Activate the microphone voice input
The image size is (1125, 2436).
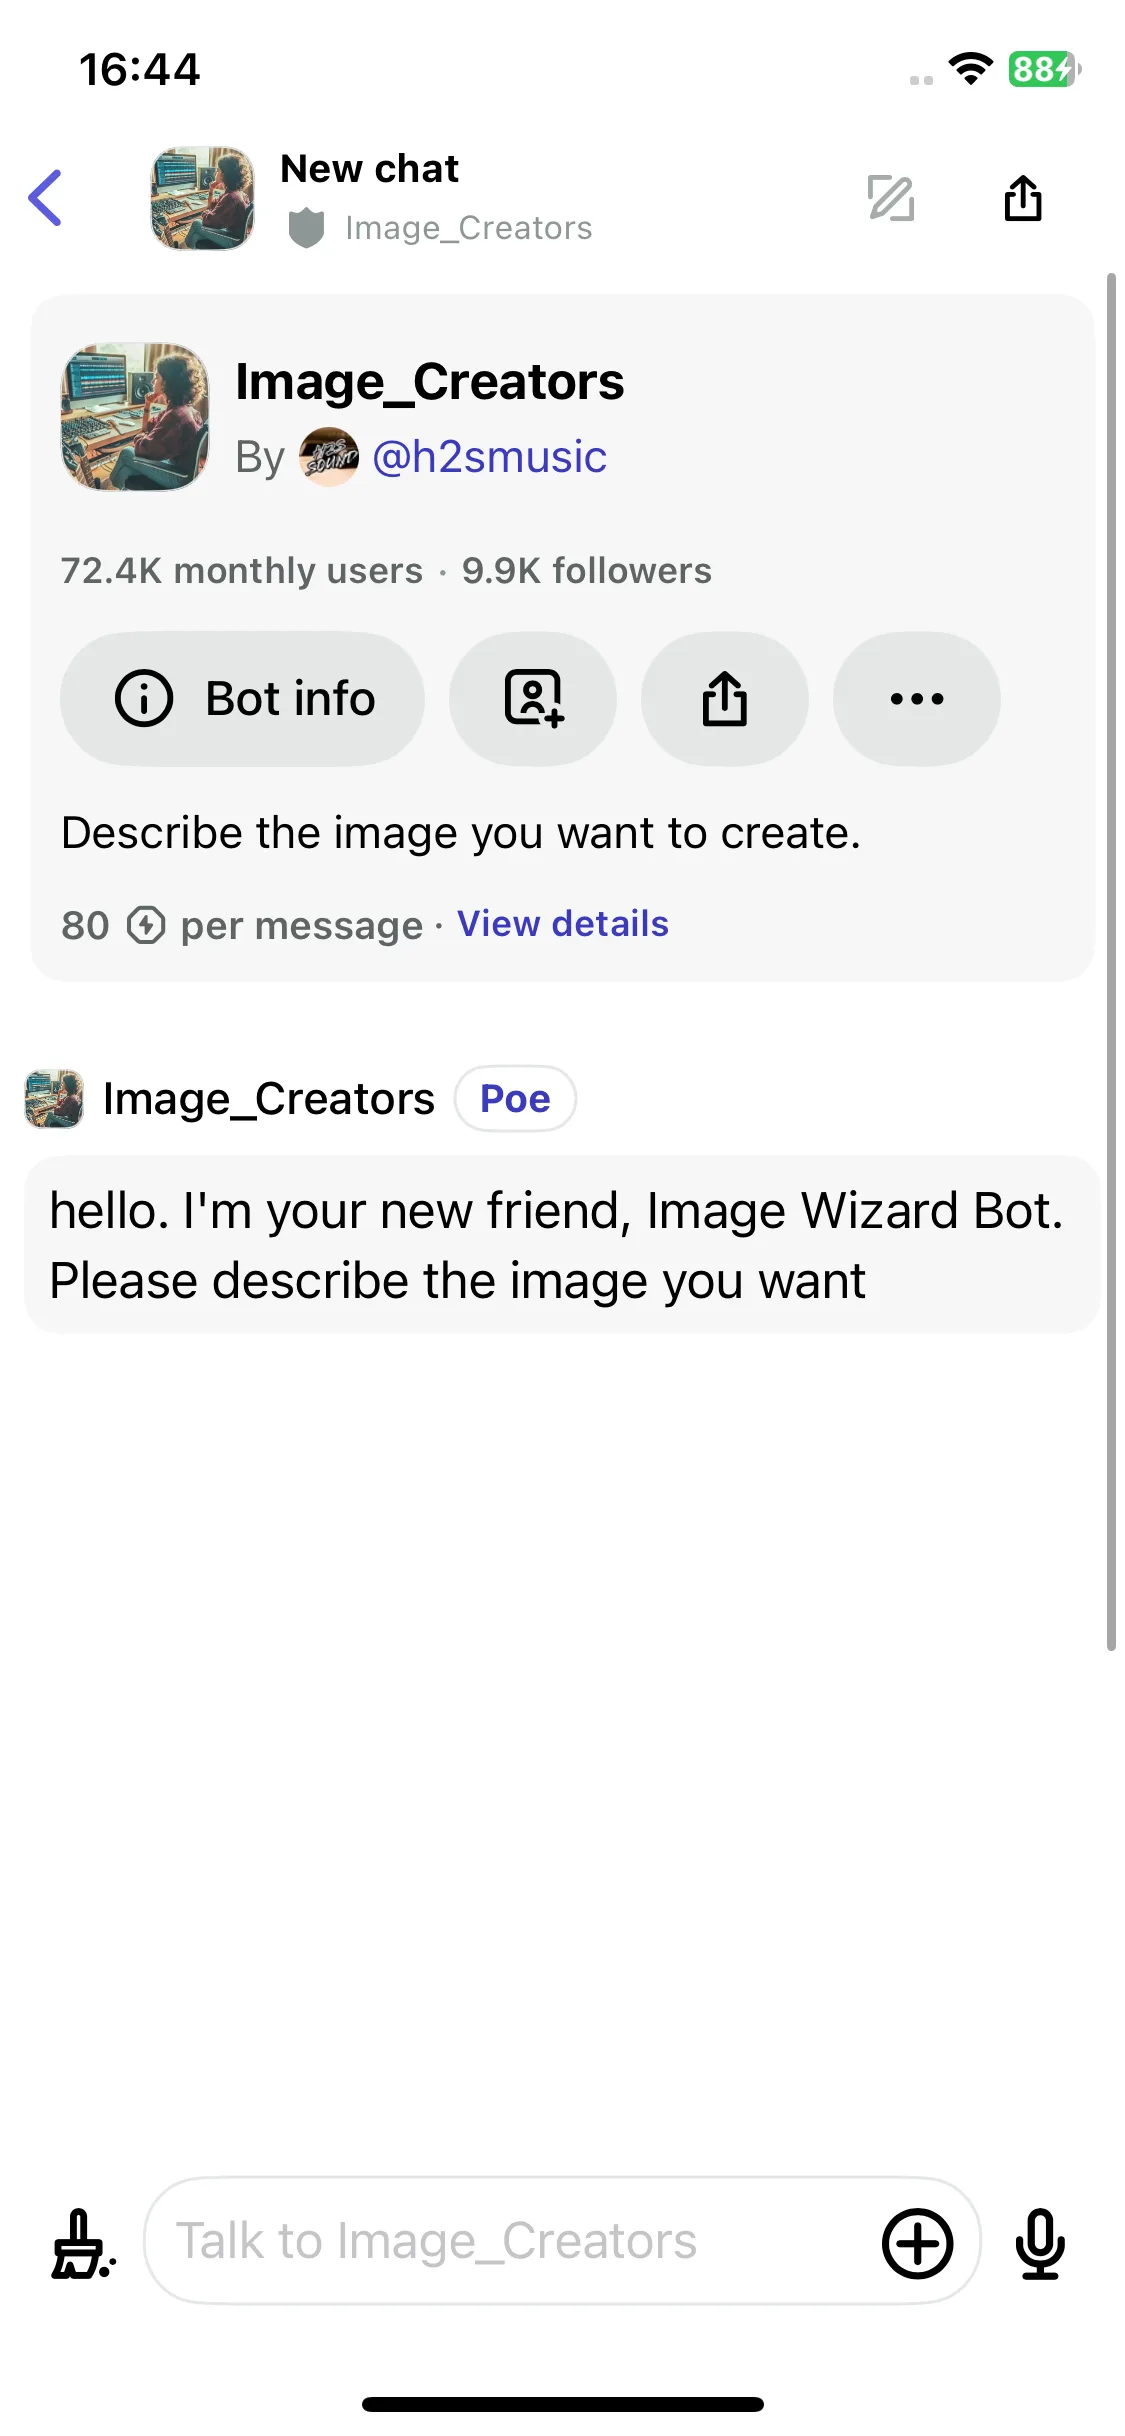(1040, 2243)
